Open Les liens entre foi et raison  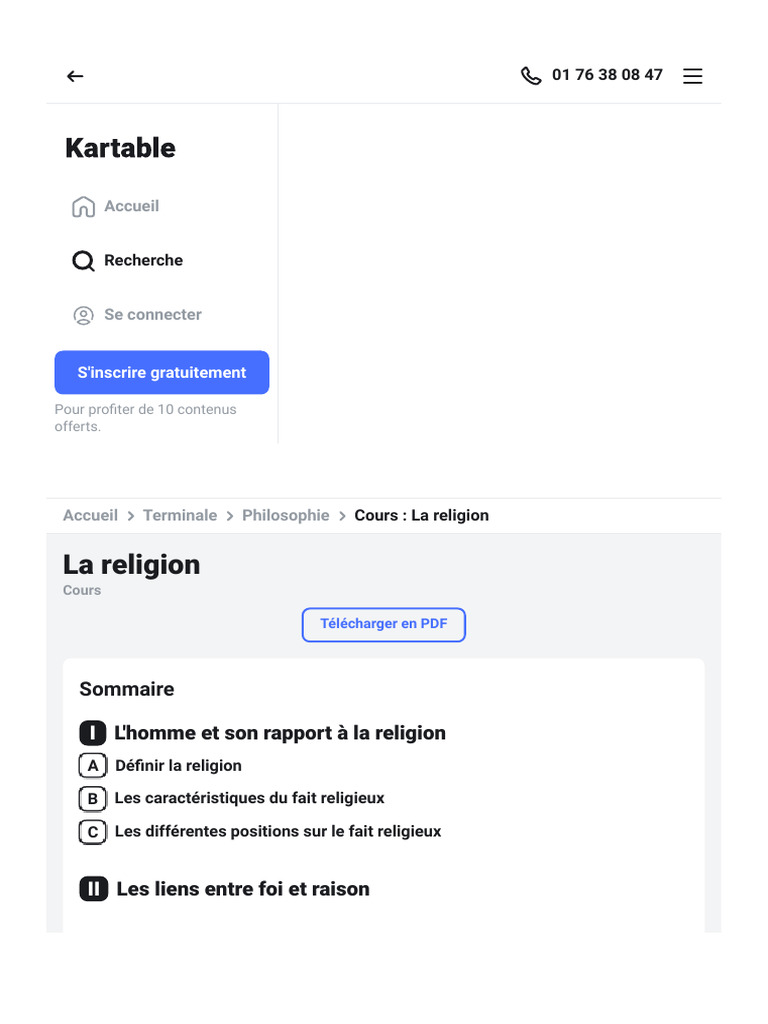243,889
